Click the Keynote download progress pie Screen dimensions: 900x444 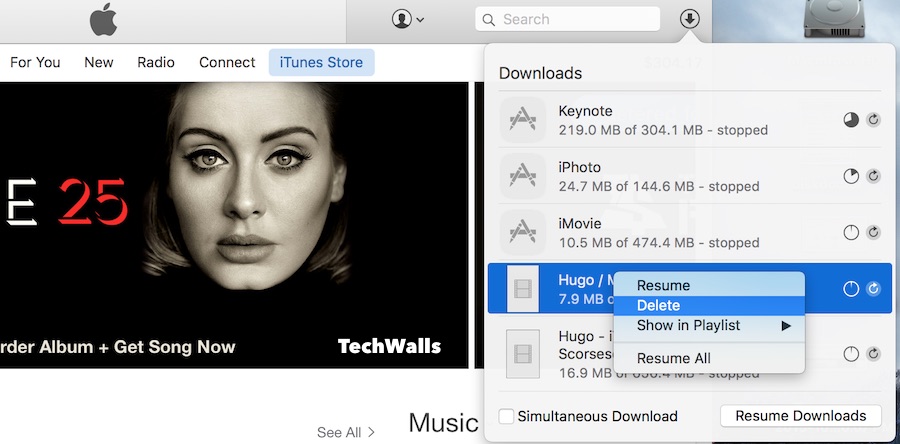click(851, 120)
